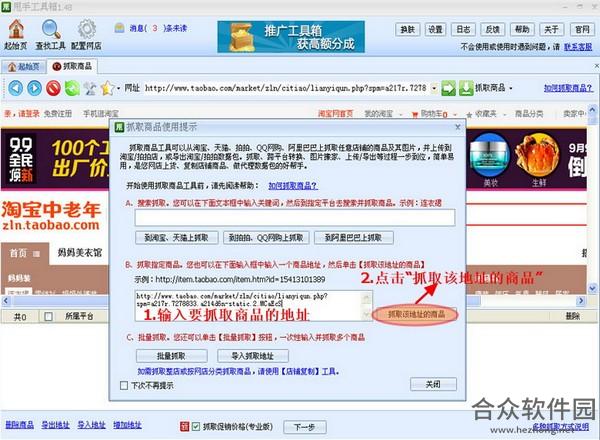This screenshot has width=600, height=440.
Task: Refresh the page with green icon
Action: pyautogui.click(x=72, y=88)
